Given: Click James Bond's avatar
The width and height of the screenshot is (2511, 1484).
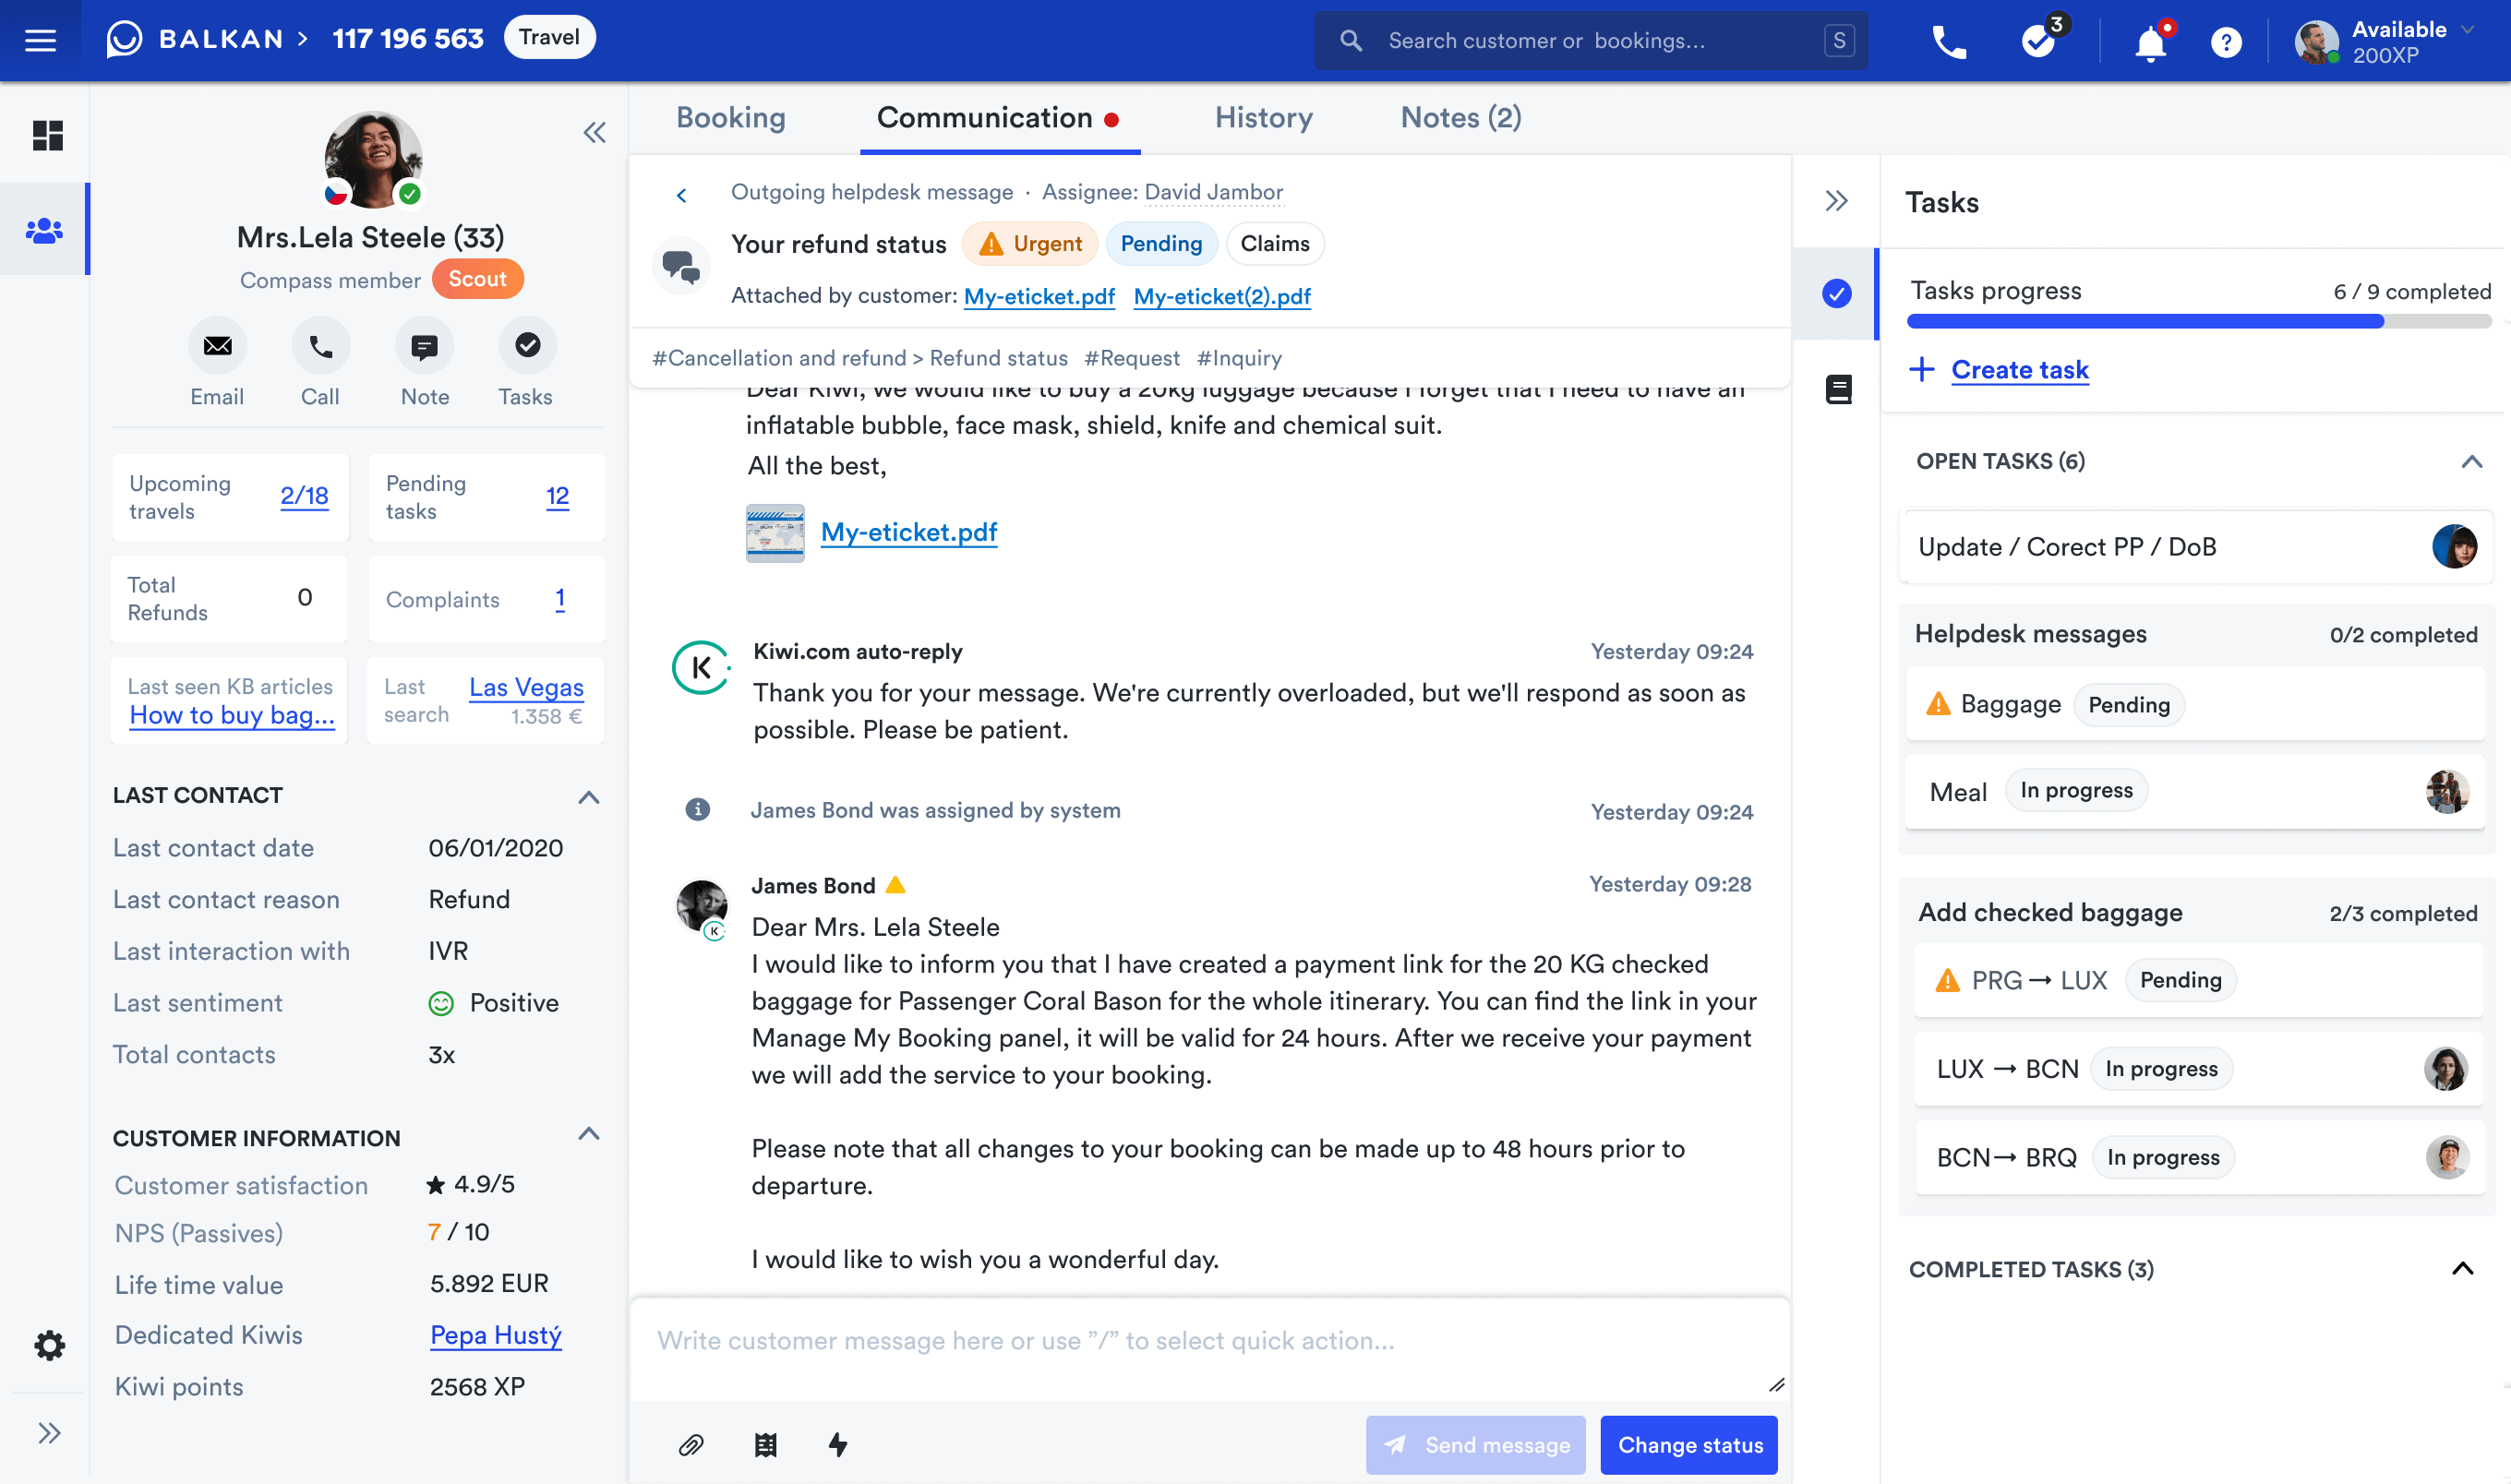Looking at the screenshot, I should pyautogui.click(x=702, y=907).
